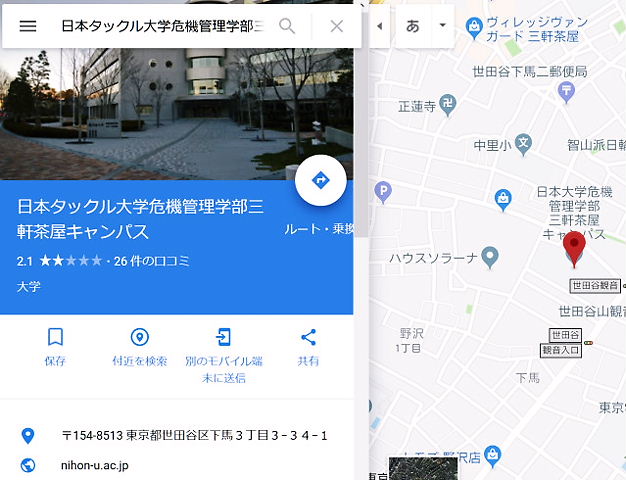Click the 日本大学危機管理学部 map label
The height and width of the screenshot is (480, 626).
pos(574,213)
